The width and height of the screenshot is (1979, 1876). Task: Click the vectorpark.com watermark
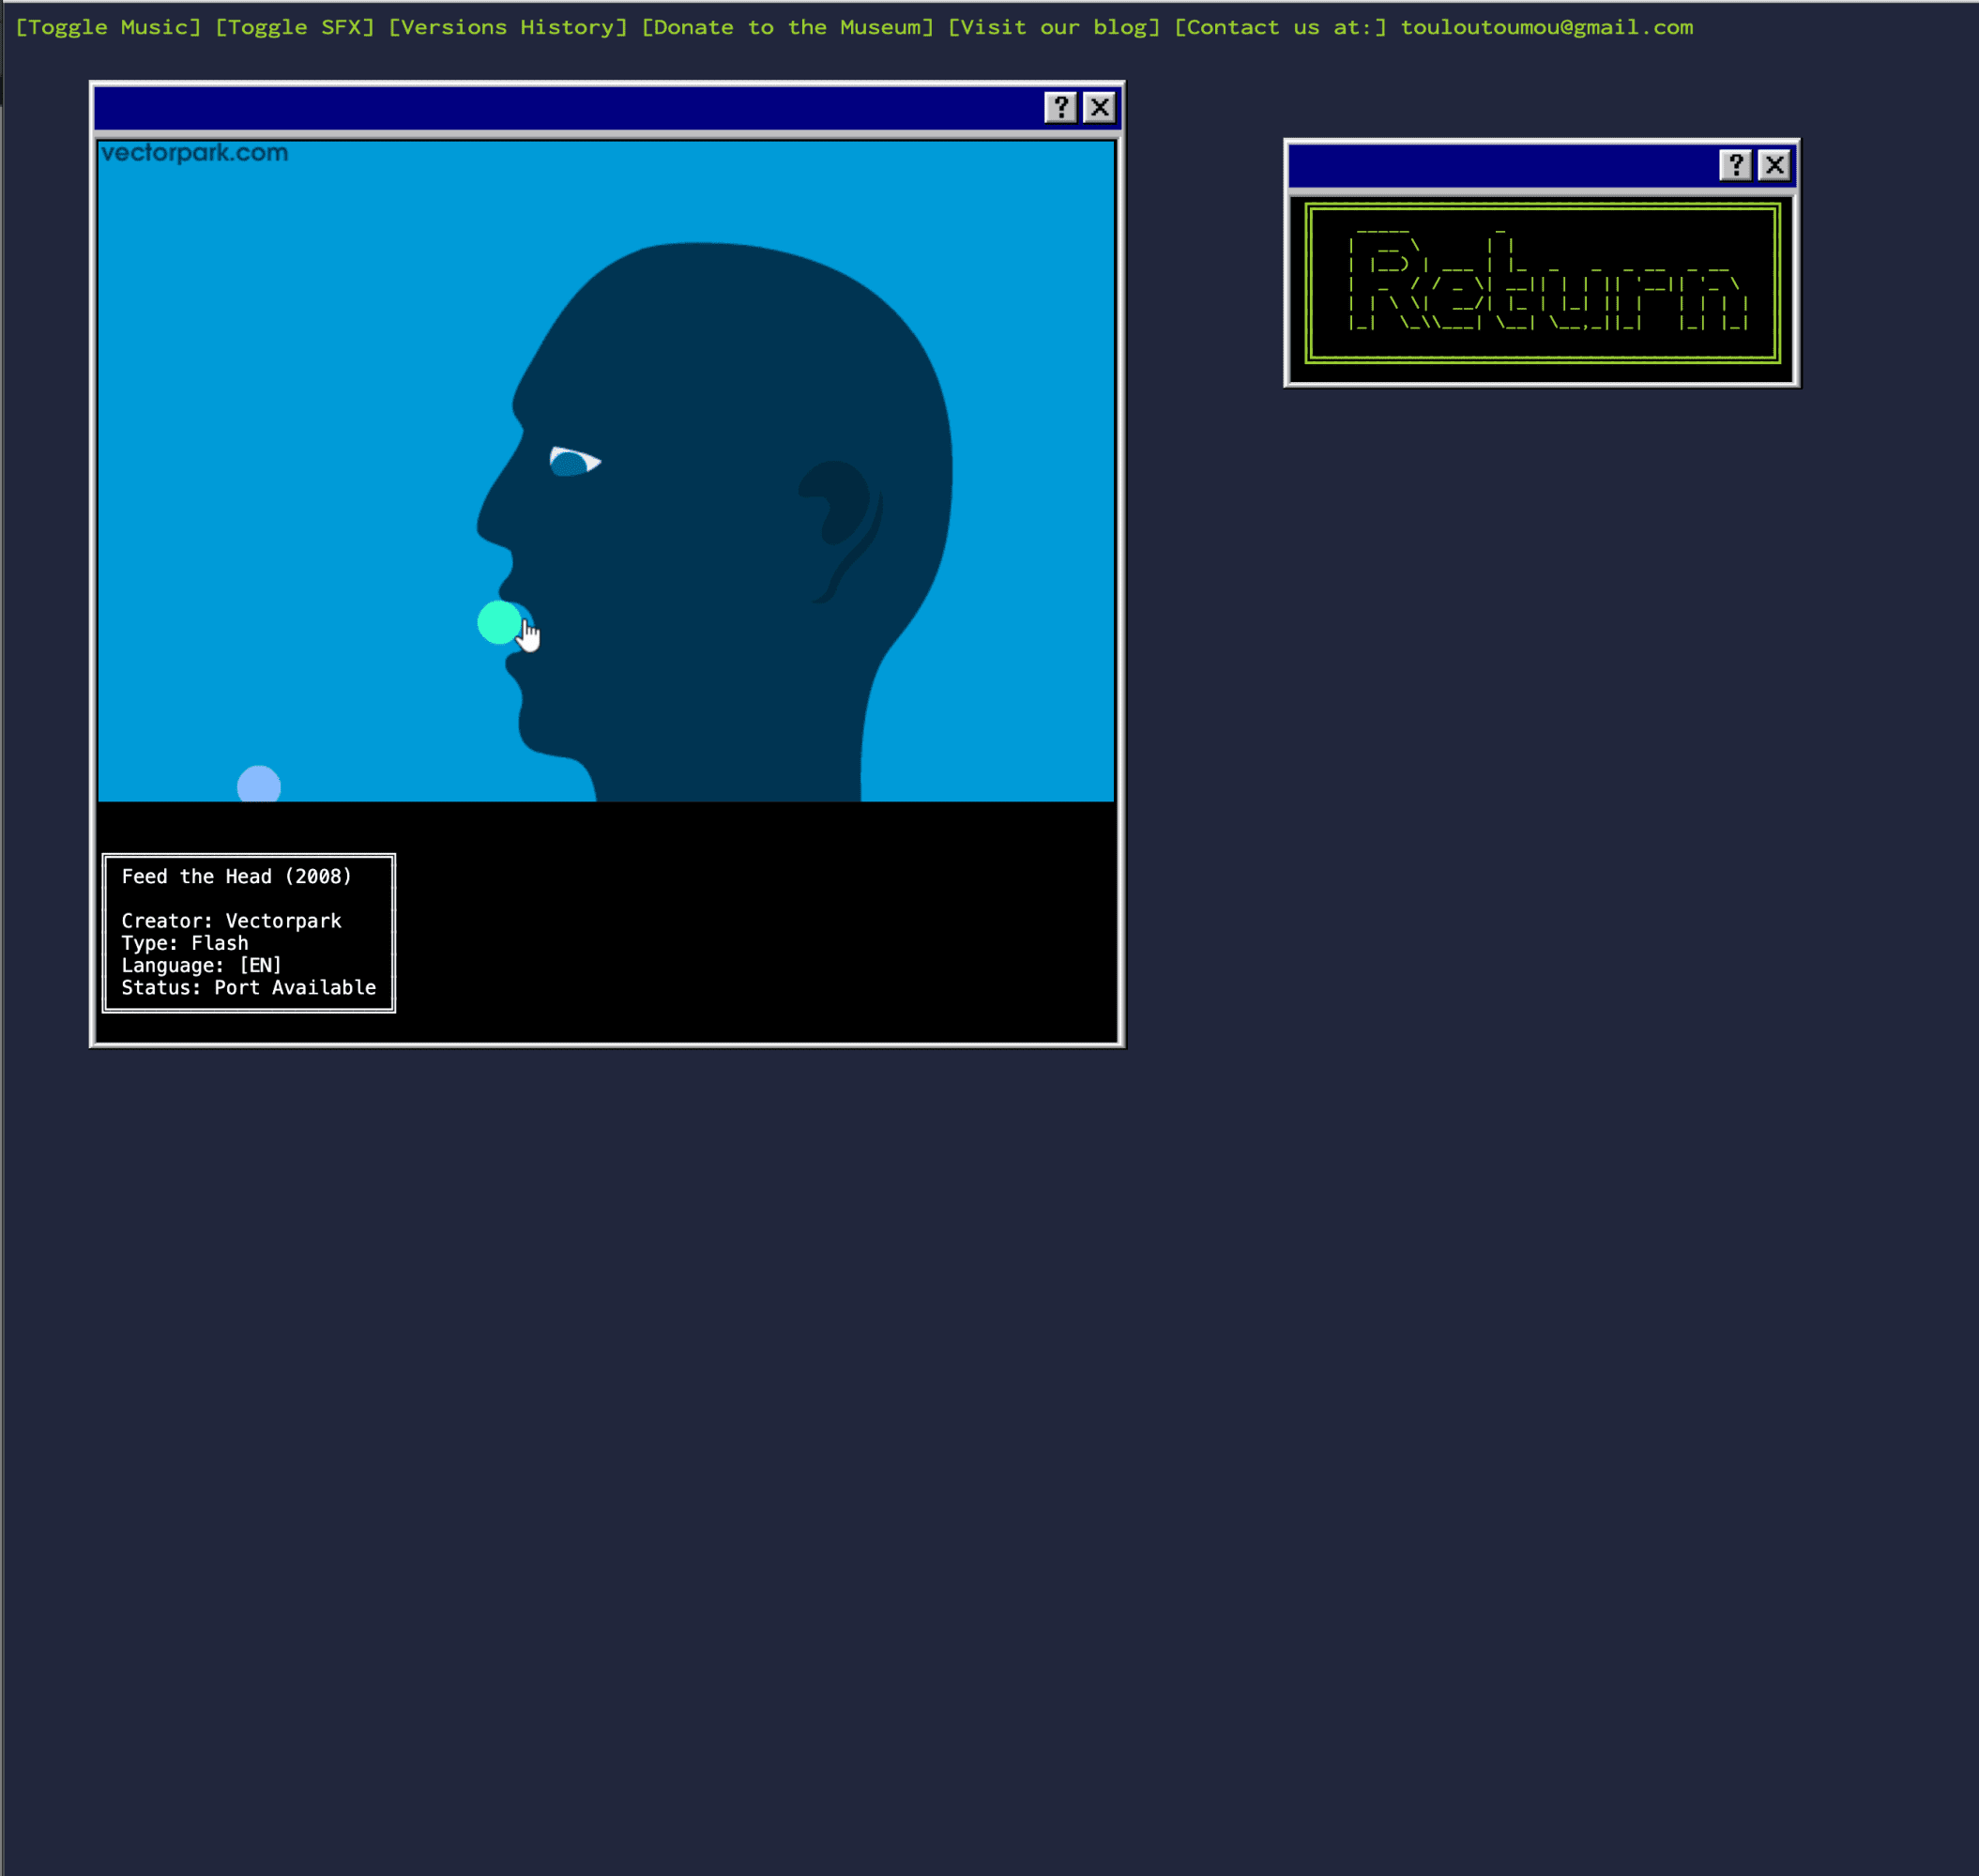[x=194, y=153]
